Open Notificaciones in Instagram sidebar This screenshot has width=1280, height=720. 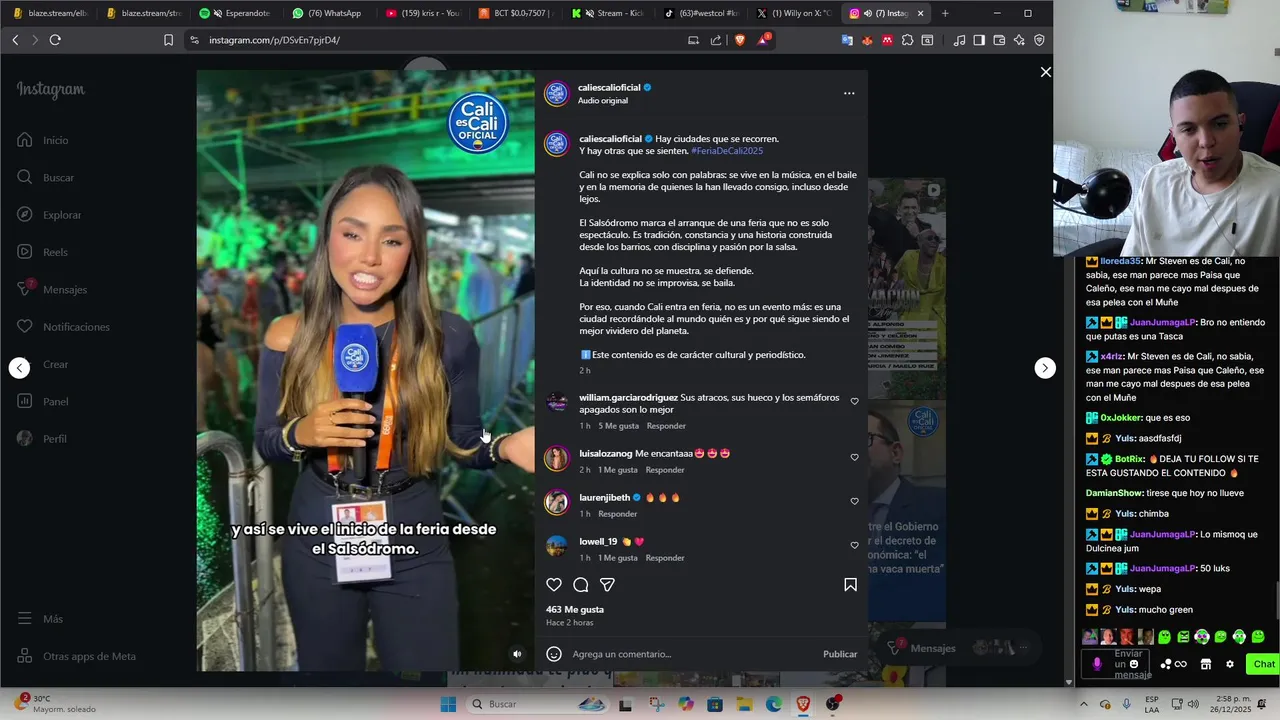(63, 327)
